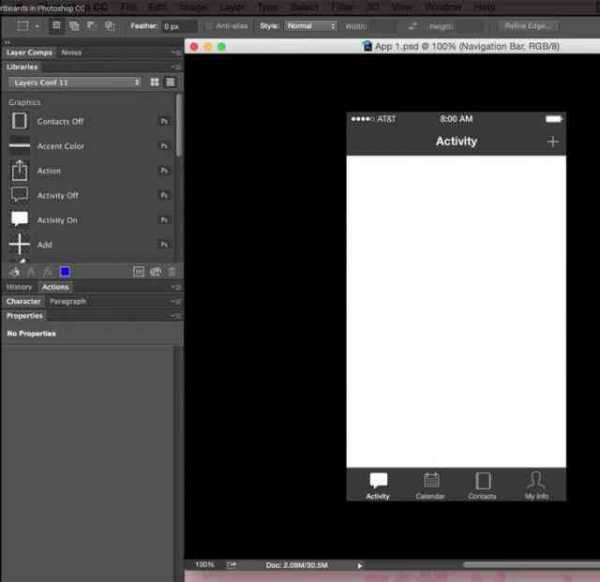Viewport: 600px width, 582px height.
Task: Open the Character panel tab
Action: (x=23, y=301)
